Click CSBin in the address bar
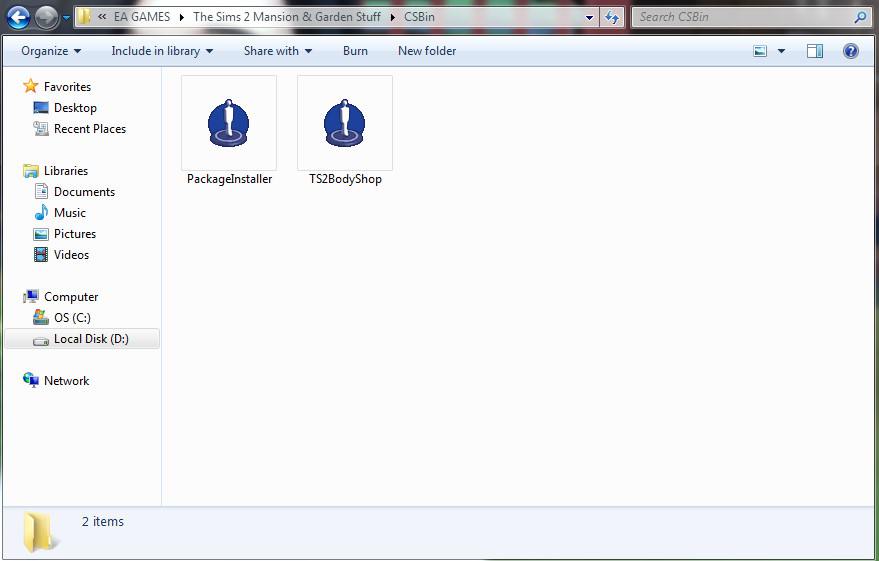This screenshot has height=561, width=879. pos(419,17)
